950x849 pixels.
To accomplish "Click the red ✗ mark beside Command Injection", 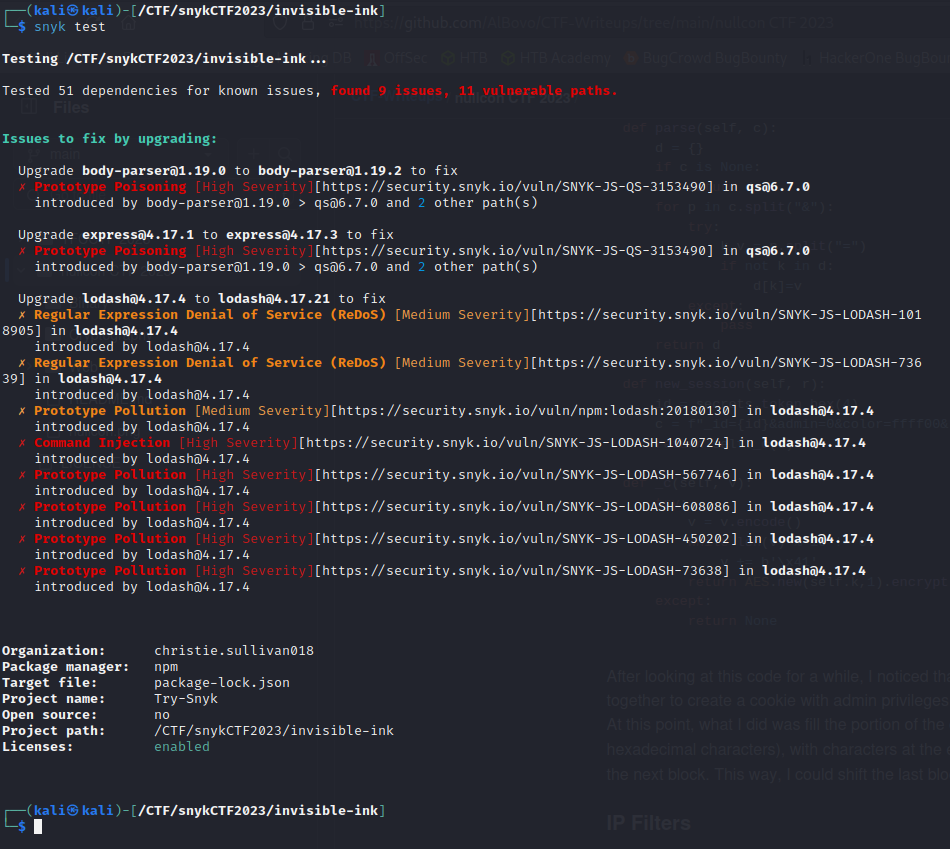I will tap(22, 443).
